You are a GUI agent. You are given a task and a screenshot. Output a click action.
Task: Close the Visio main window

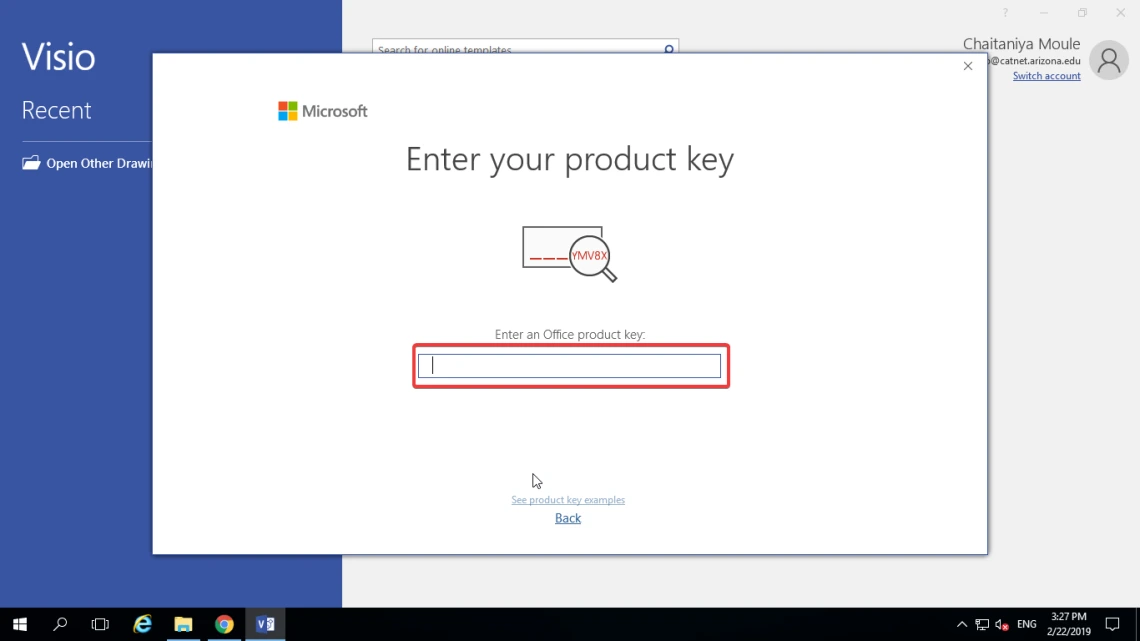(1120, 12)
